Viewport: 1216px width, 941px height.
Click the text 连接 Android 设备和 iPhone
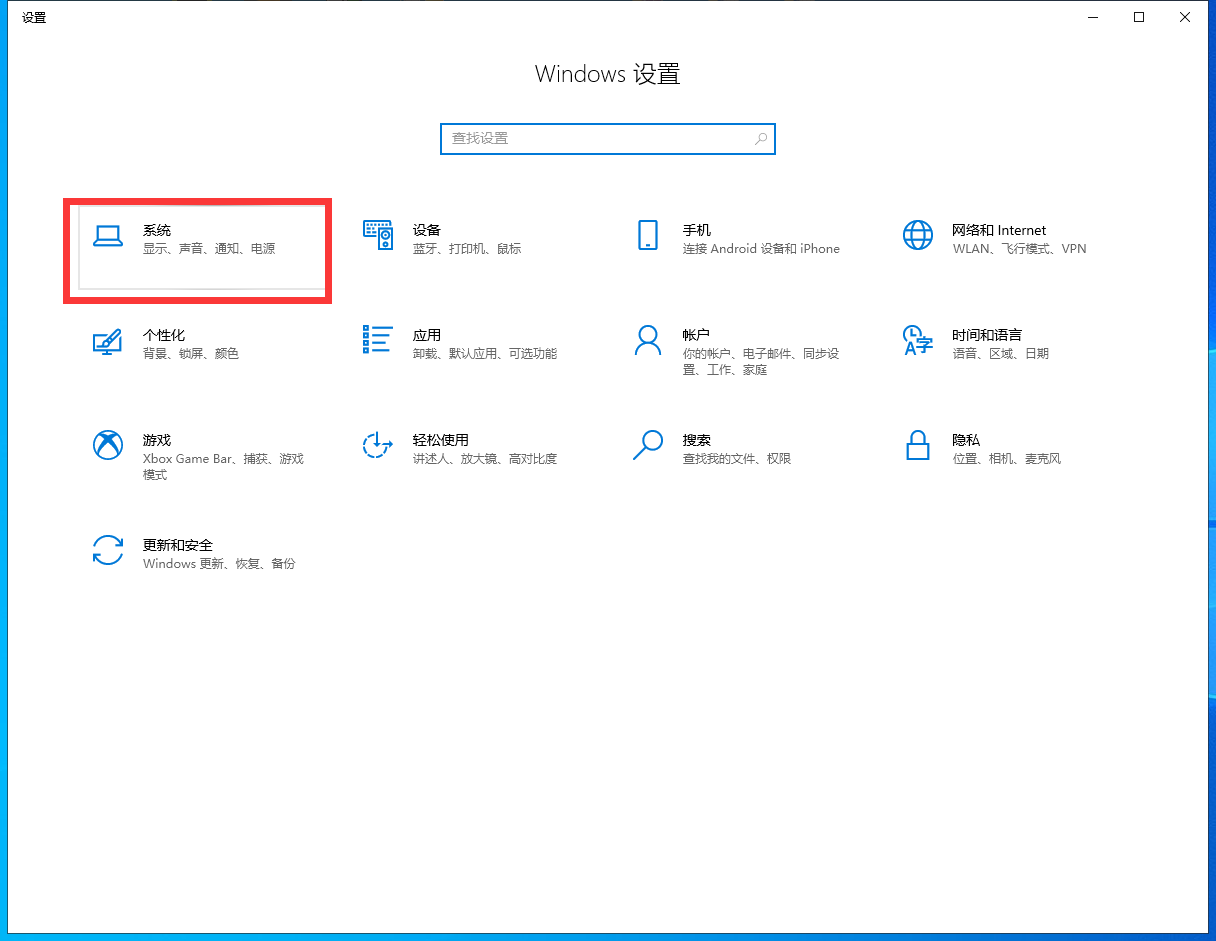[x=761, y=249]
